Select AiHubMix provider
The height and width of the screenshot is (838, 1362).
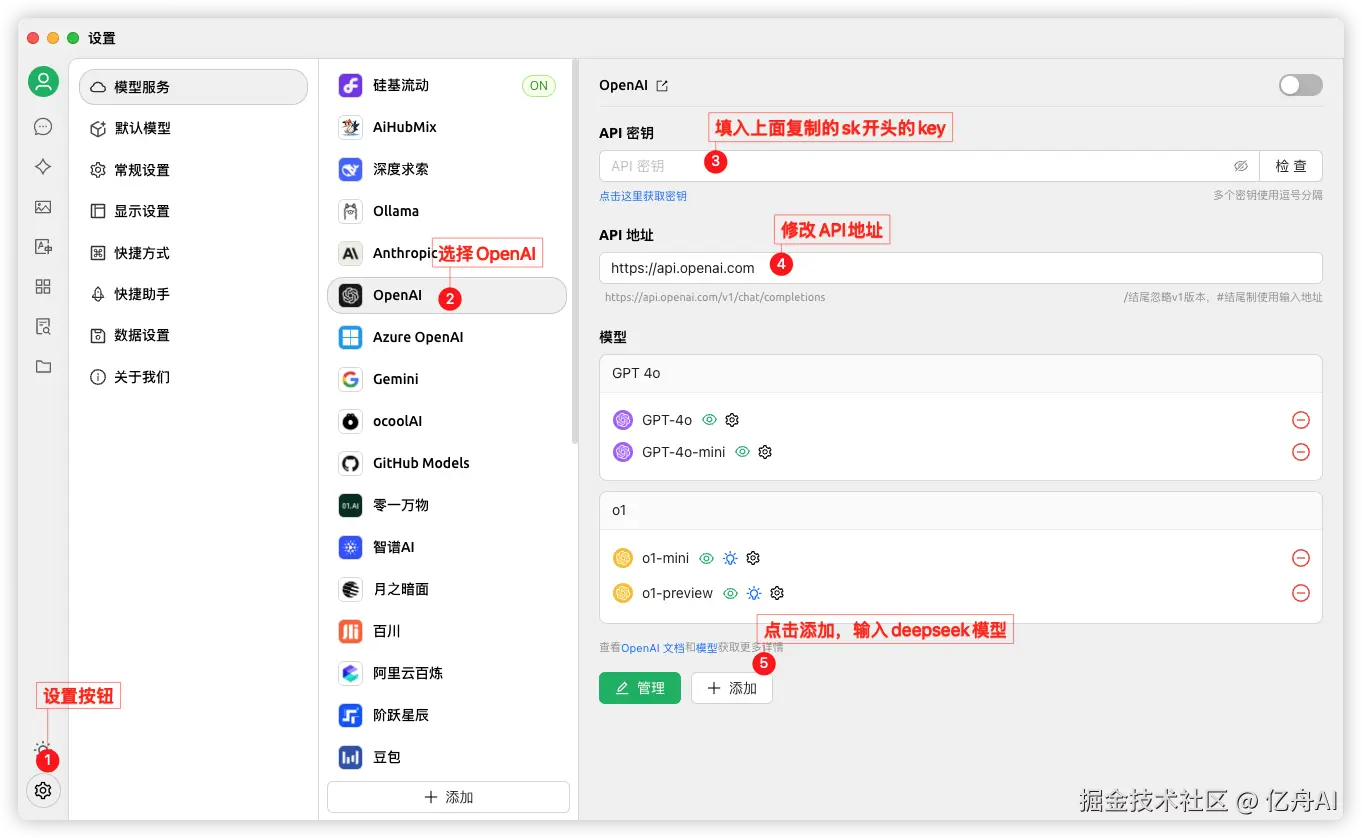pyautogui.click(x=447, y=127)
